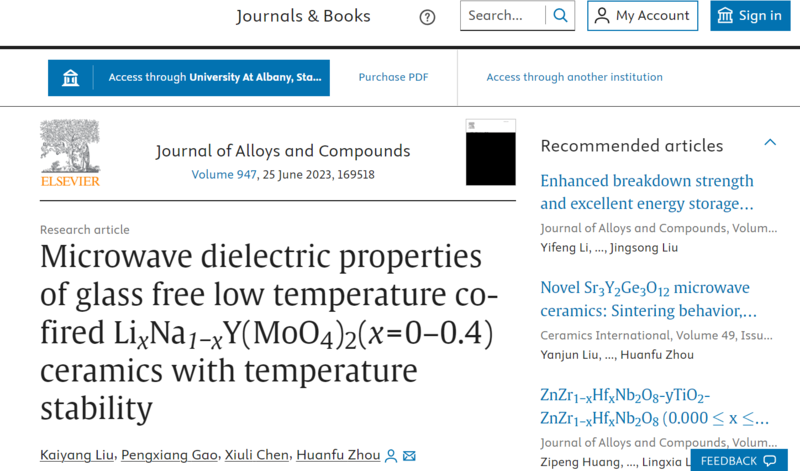
Task: Open the journal cover thumbnail
Action: [491, 152]
